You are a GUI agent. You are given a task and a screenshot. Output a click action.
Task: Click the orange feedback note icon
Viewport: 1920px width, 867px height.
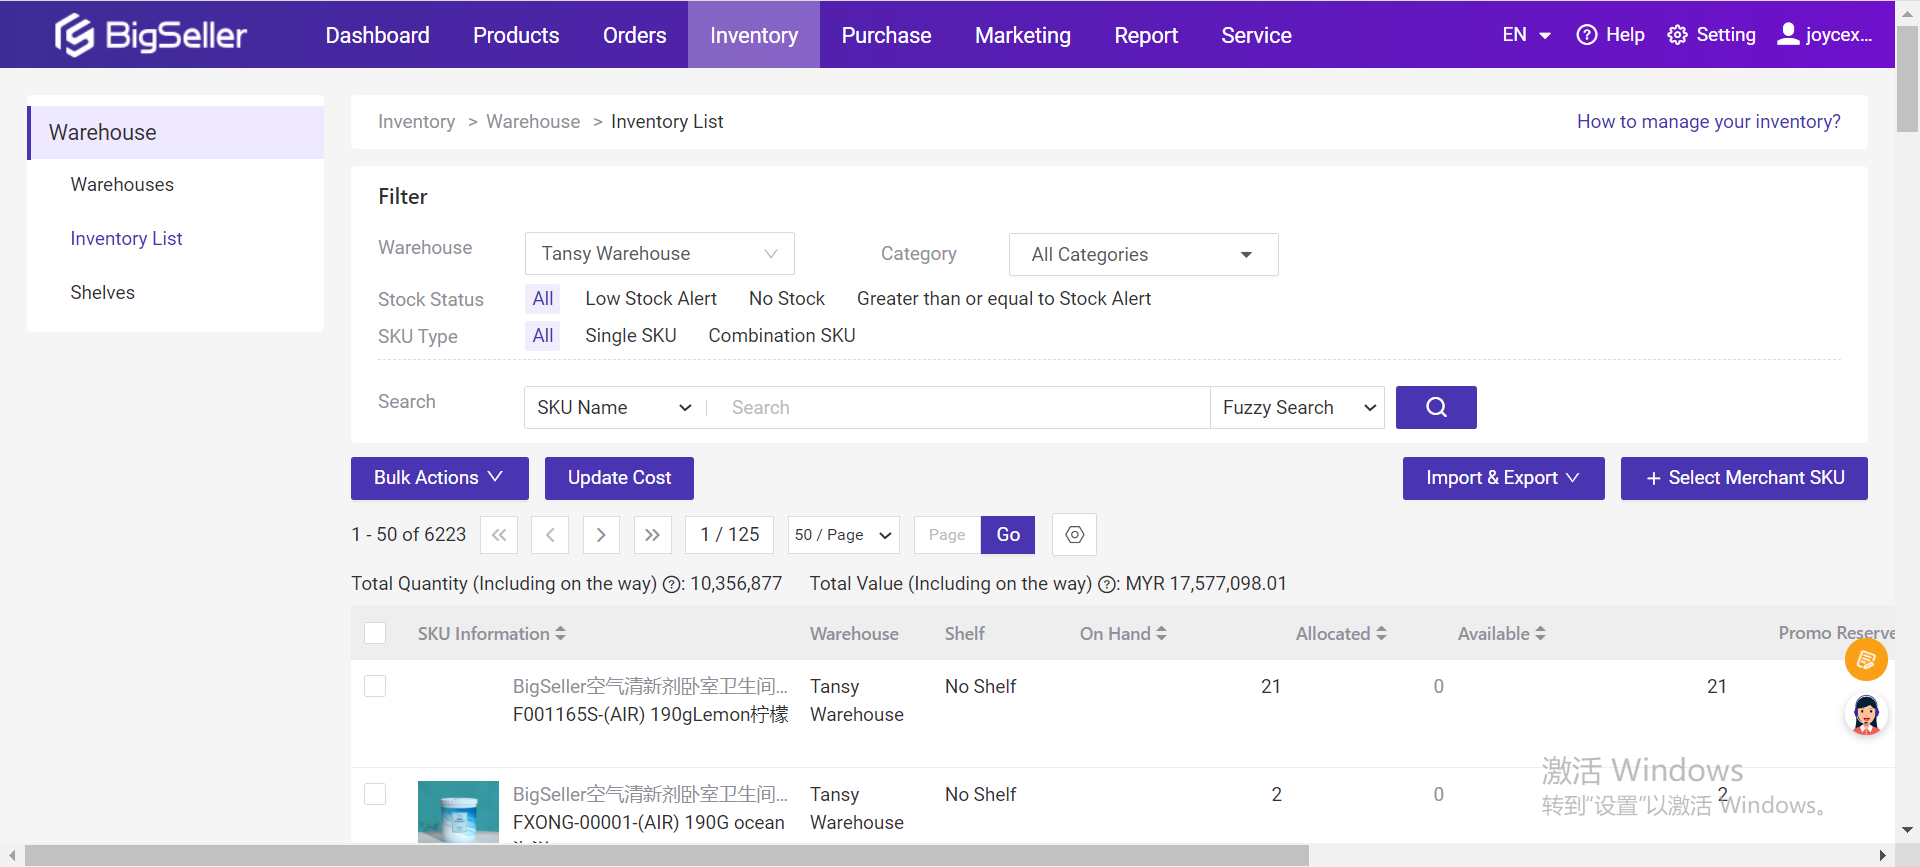[x=1865, y=660]
